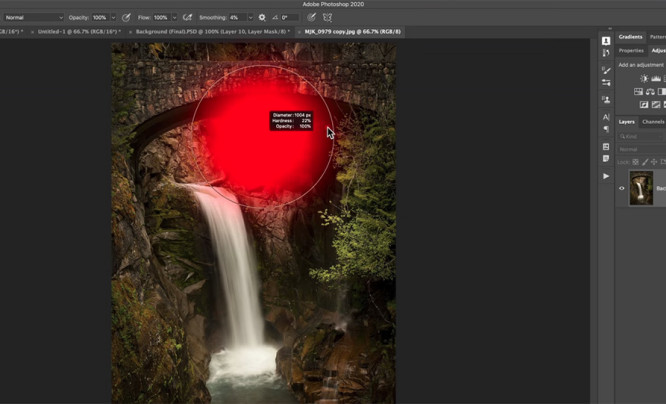Switch to the Channels tab
This screenshot has height=404, width=666.
click(x=653, y=122)
